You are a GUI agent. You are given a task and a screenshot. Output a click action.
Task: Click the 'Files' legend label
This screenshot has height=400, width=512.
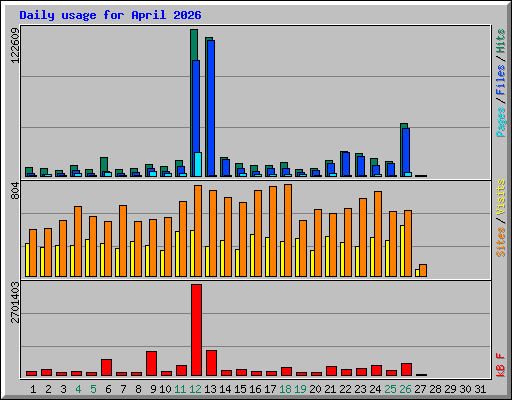click(500, 80)
